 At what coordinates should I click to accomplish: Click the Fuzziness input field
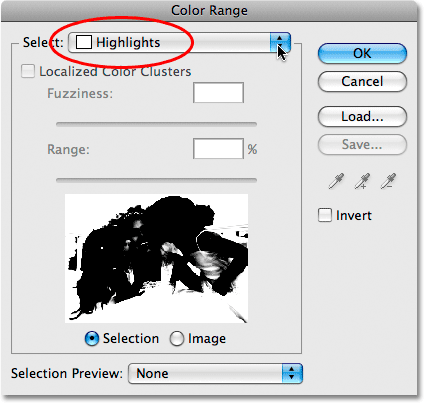click(x=218, y=93)
